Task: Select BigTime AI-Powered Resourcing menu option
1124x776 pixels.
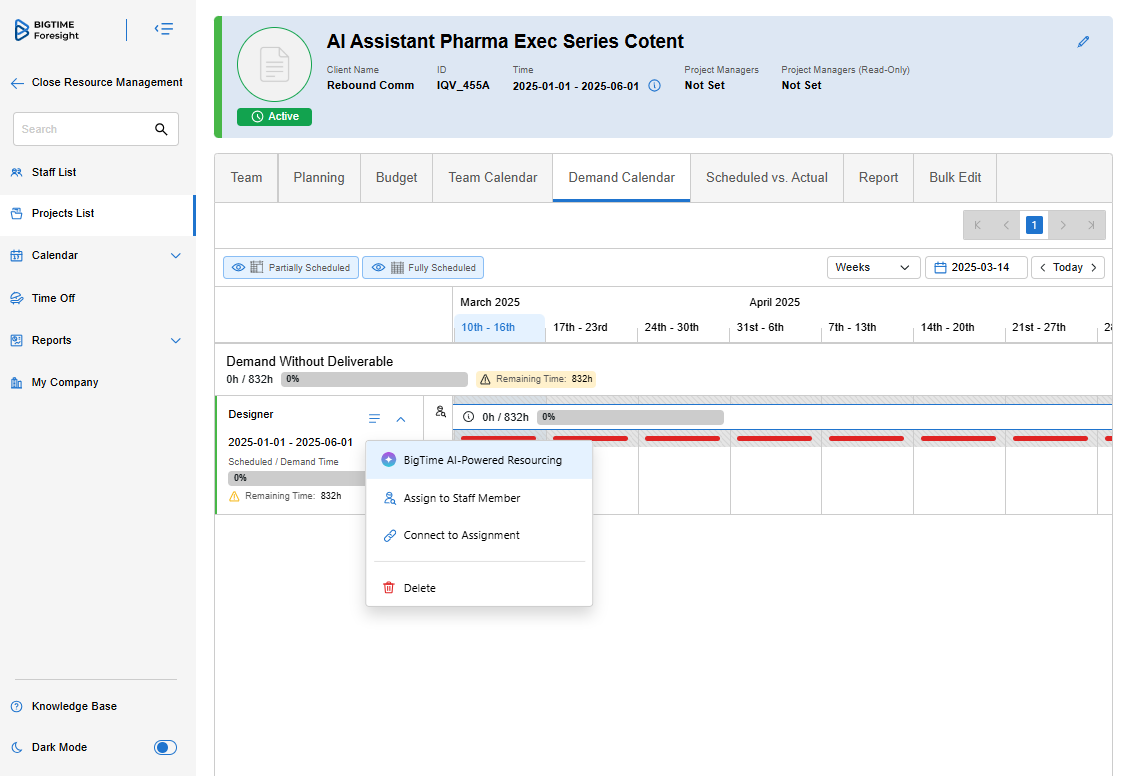Action: pos(480,460)
